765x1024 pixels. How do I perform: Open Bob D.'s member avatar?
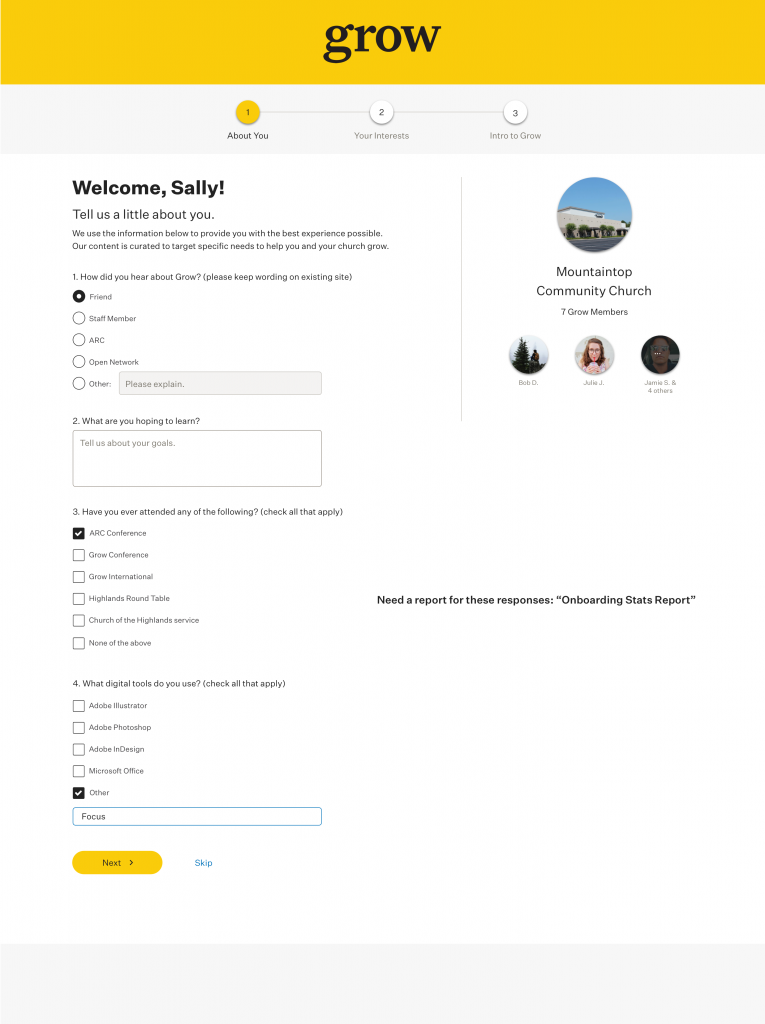528,355
